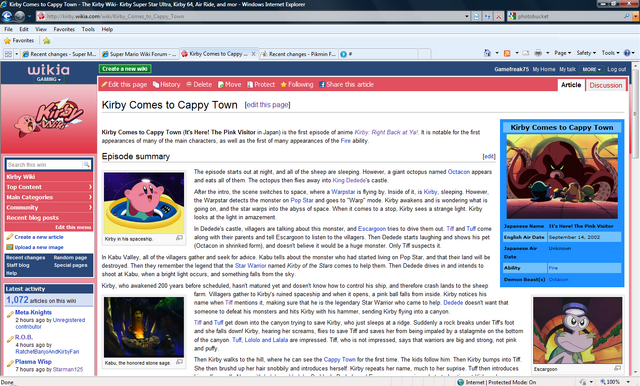Click Edit this page button

[x=124, y=84]
